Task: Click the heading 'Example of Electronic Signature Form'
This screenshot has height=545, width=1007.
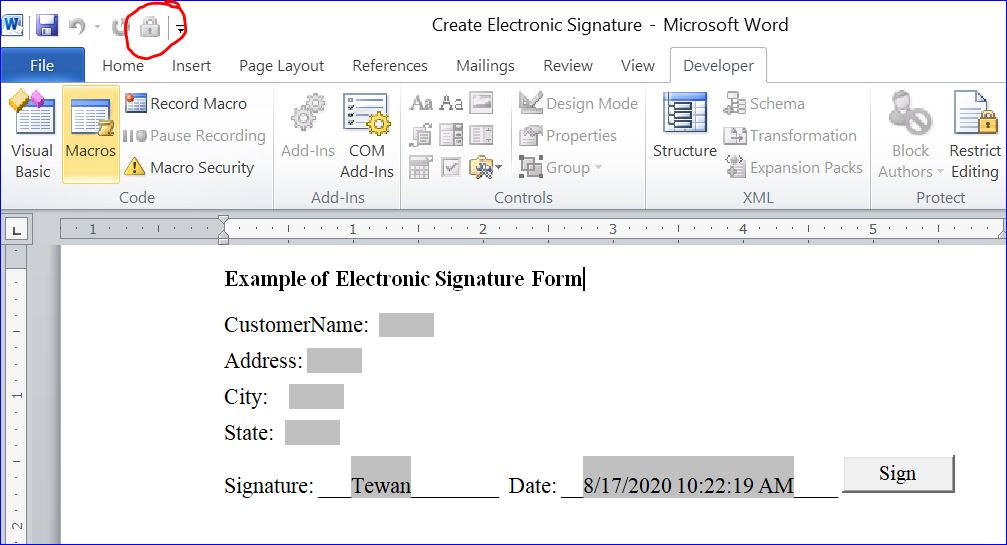Action: tap(403, 279)
